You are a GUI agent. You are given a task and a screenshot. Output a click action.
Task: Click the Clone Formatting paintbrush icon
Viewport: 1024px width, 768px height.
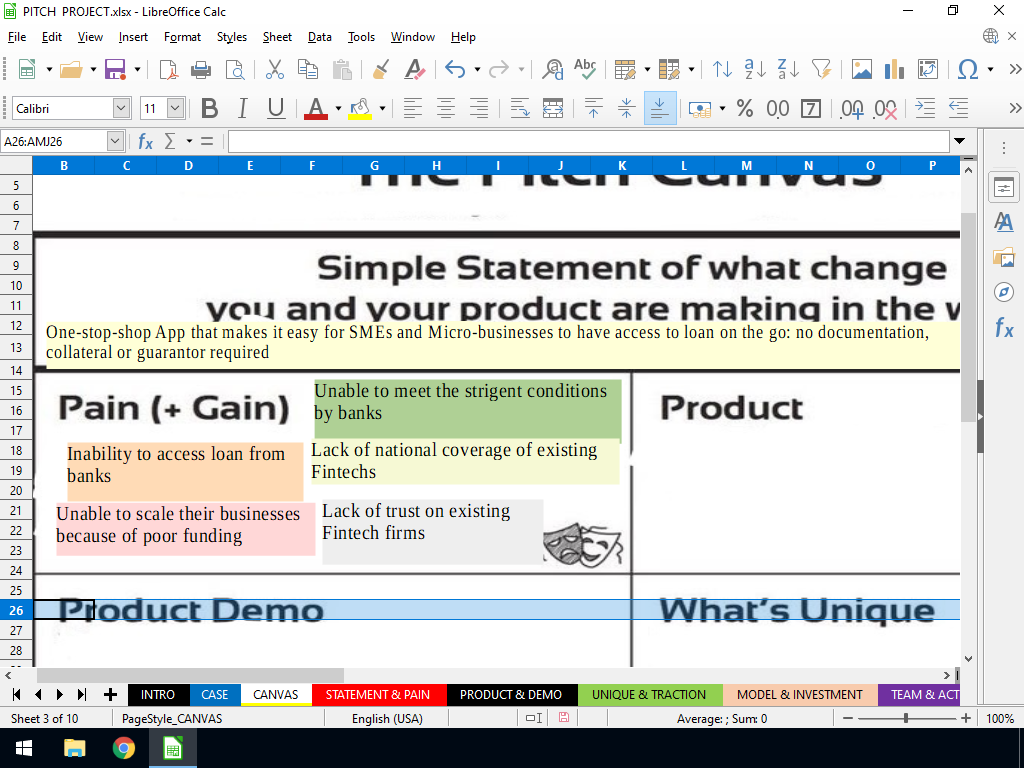click(x=381, y=69)
